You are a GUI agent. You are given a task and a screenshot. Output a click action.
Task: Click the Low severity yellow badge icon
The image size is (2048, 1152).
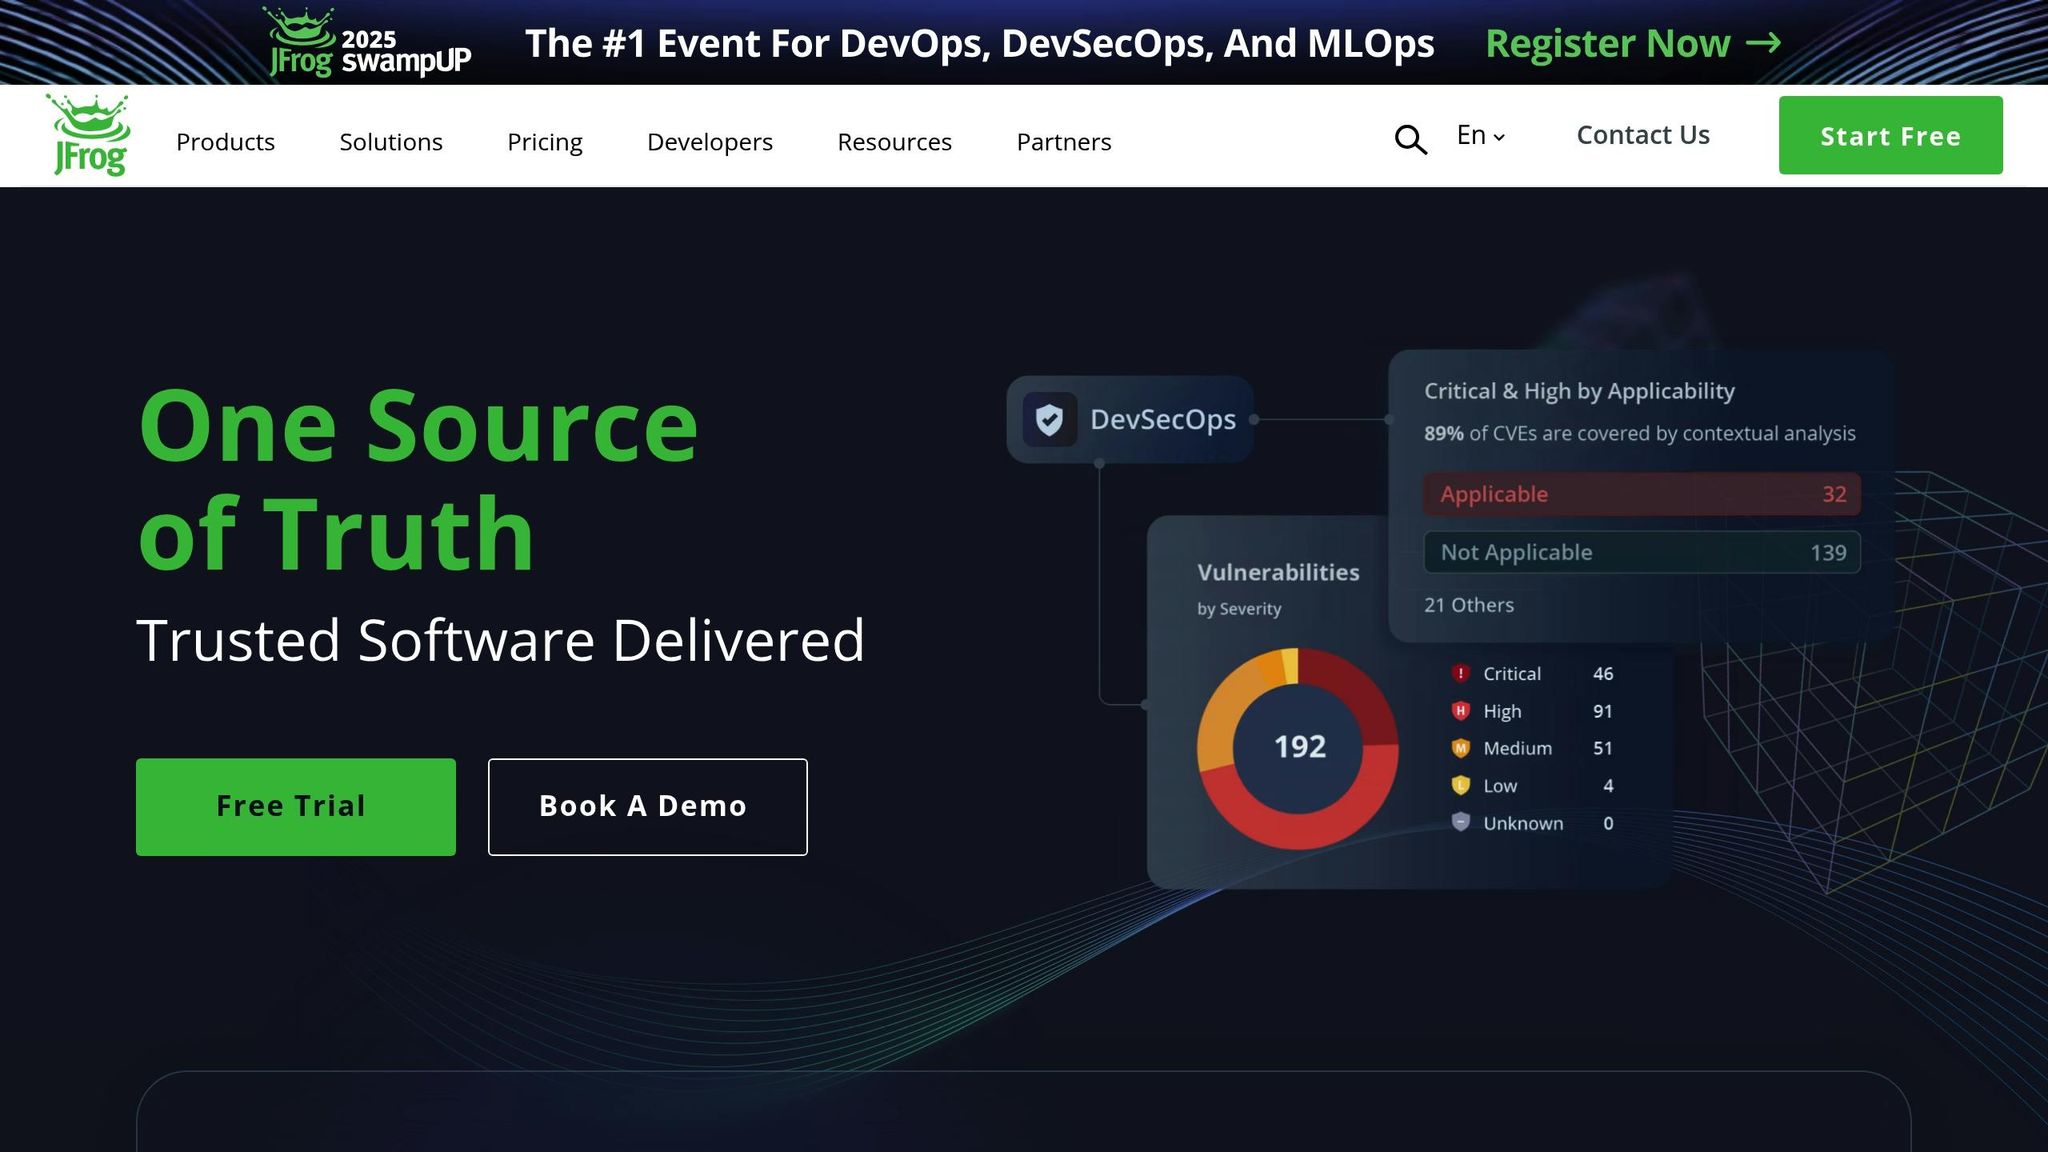[x=1460, y=785]
